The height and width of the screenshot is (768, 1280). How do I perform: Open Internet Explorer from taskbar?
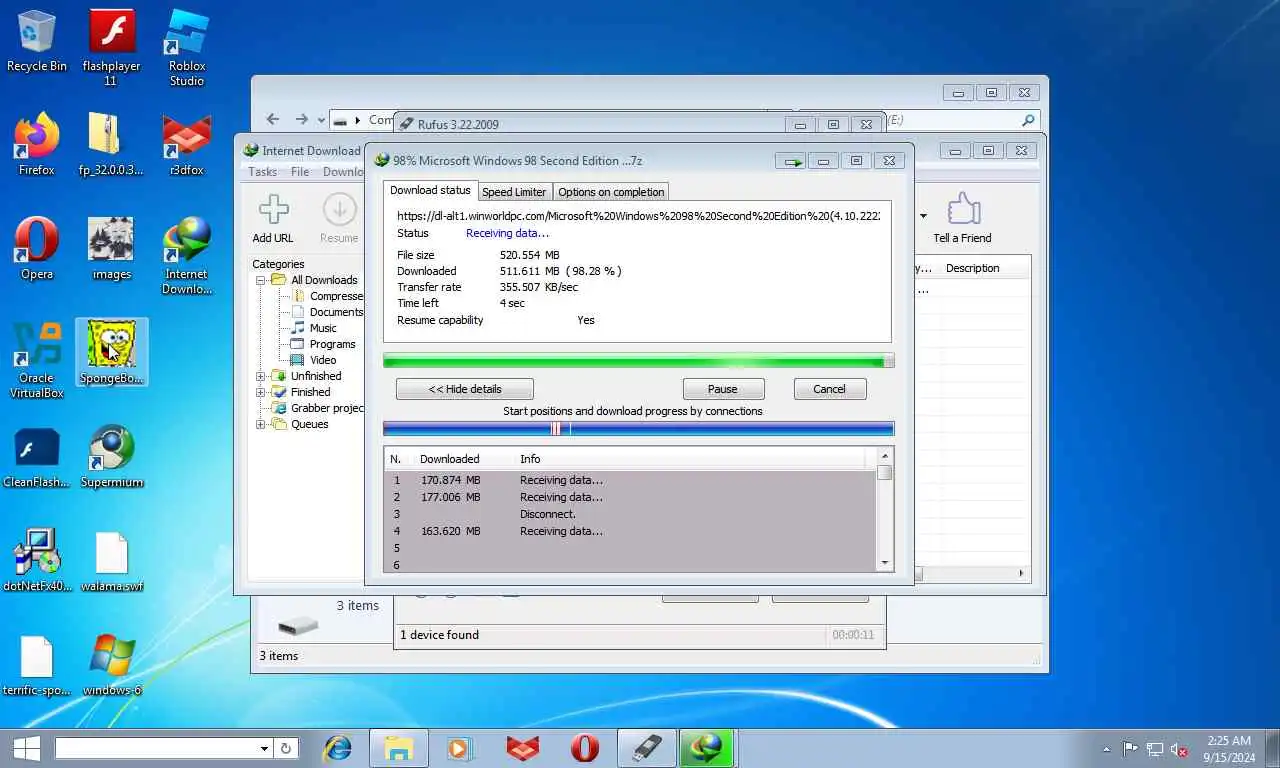[339, 748]
